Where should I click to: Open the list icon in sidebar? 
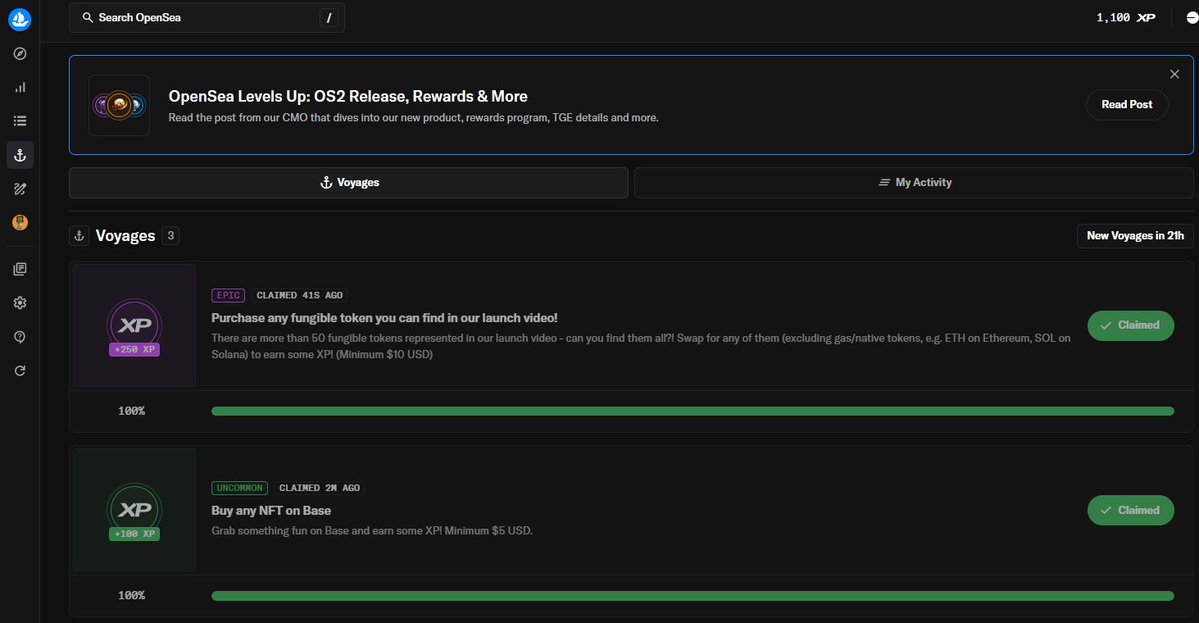point(20,121)
